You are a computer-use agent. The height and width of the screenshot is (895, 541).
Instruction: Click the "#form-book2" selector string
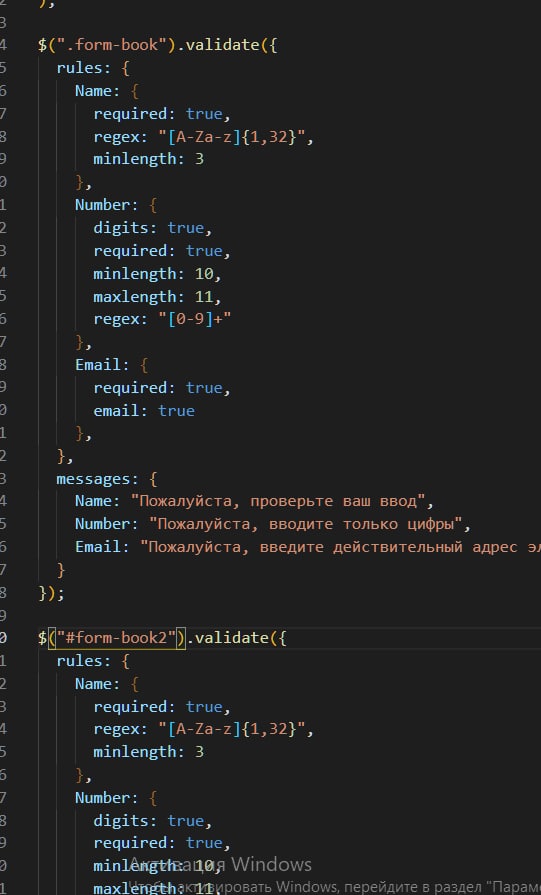tap(114, 638)
